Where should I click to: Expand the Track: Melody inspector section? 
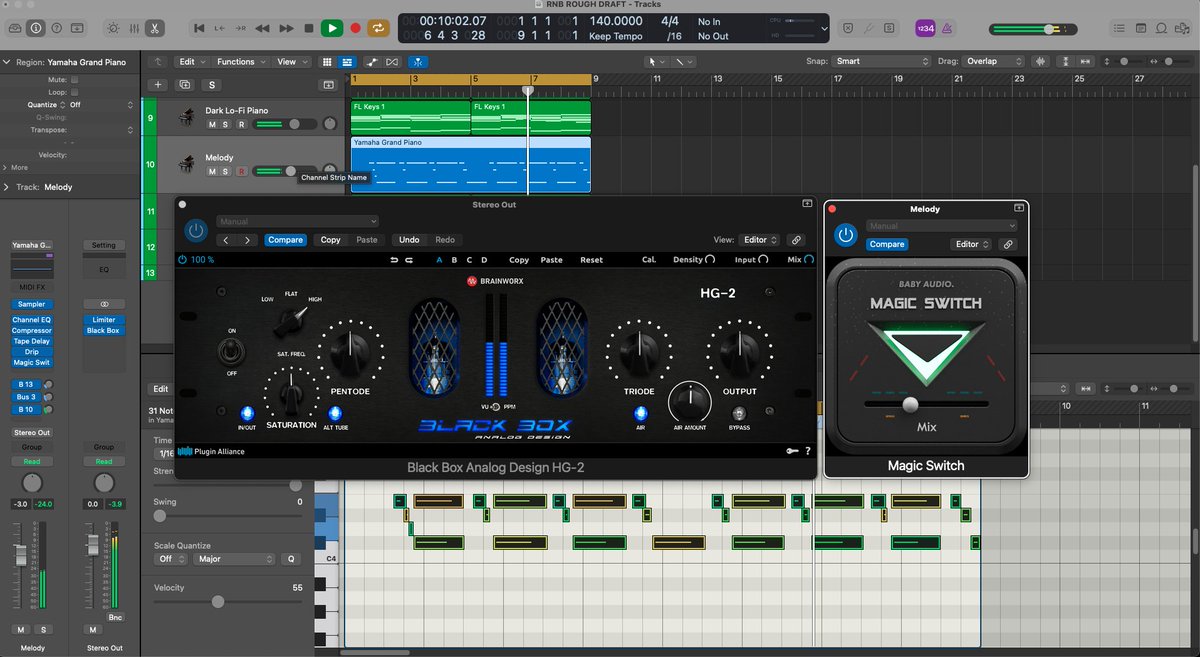tap(8, 187)
